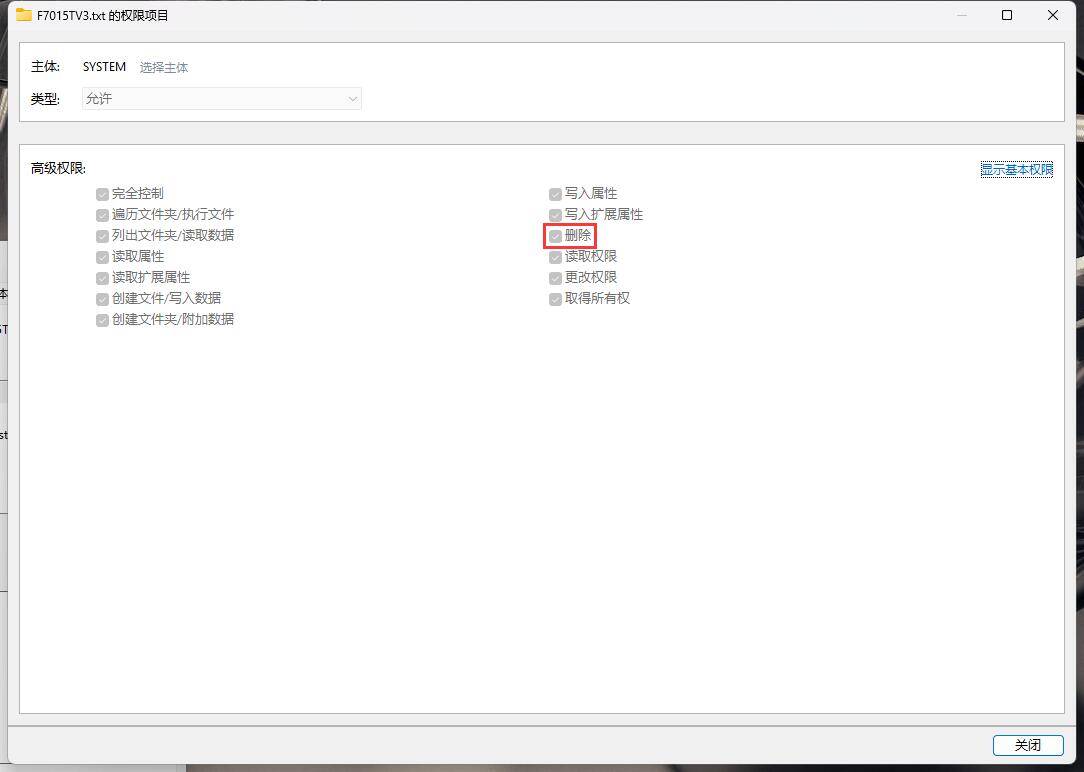This screenshot has width=1084, height=772.
Task: Toggle the 读取扩展属性 checkbox
Action: tap(102, 278)
